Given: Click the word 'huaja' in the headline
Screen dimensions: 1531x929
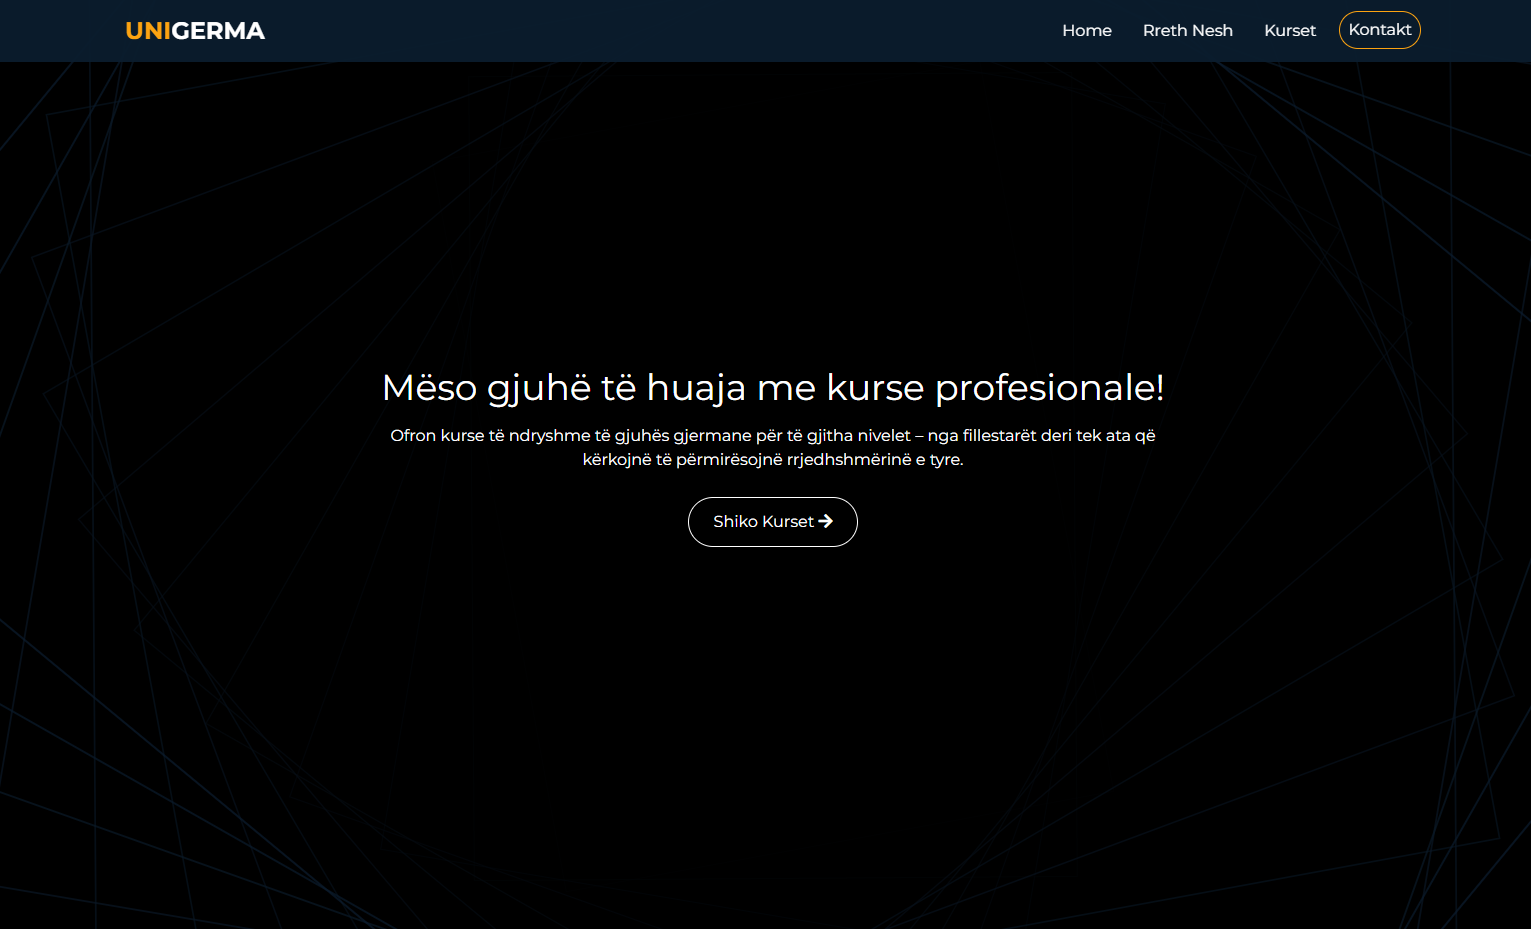Looking at the screenshot, I should tap(696, 388).
